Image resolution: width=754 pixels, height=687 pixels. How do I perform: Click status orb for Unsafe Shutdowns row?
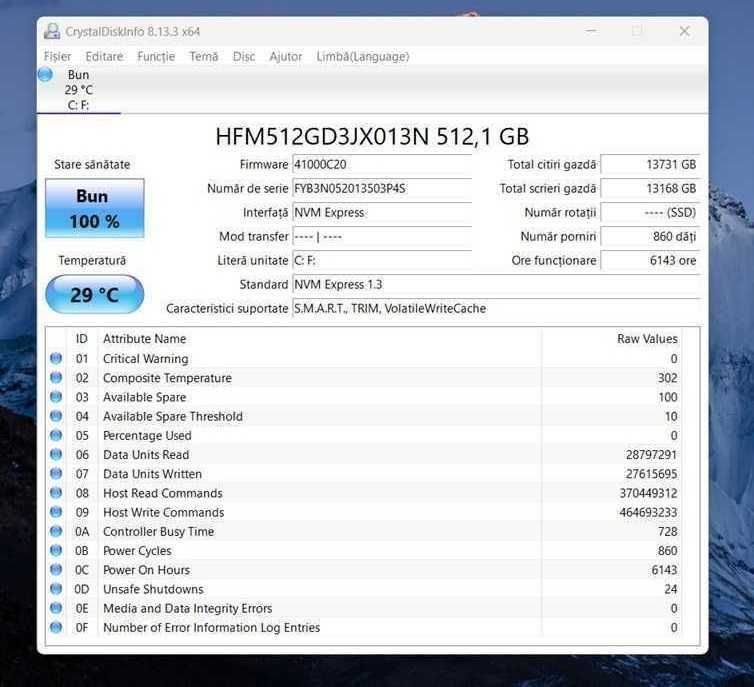pos(56,588)
